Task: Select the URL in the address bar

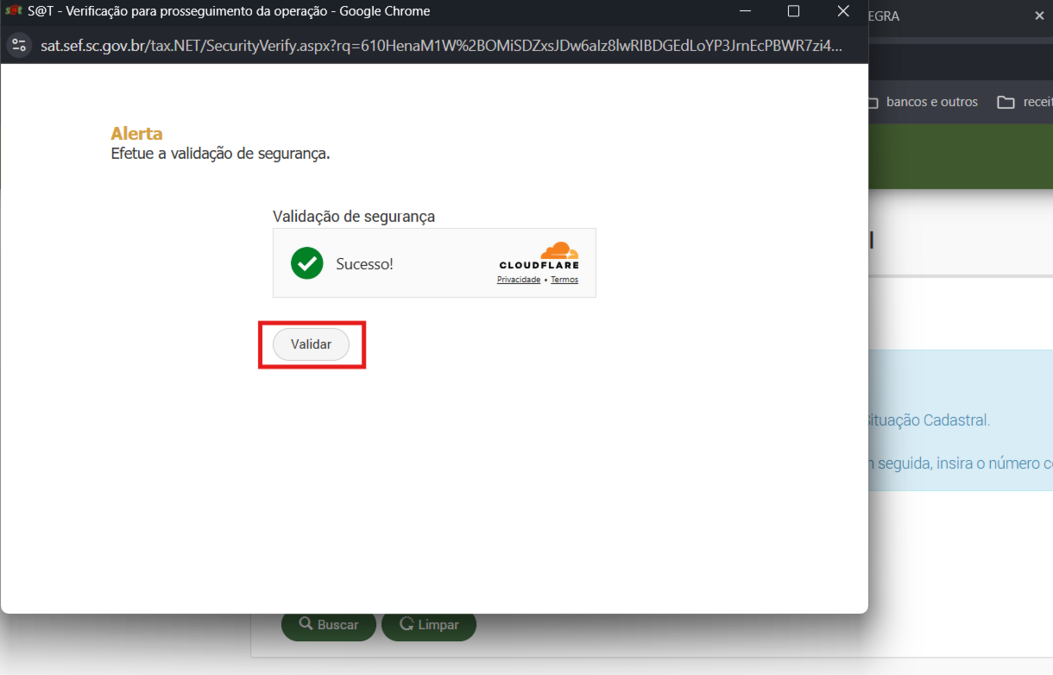Action: (440, 46)
